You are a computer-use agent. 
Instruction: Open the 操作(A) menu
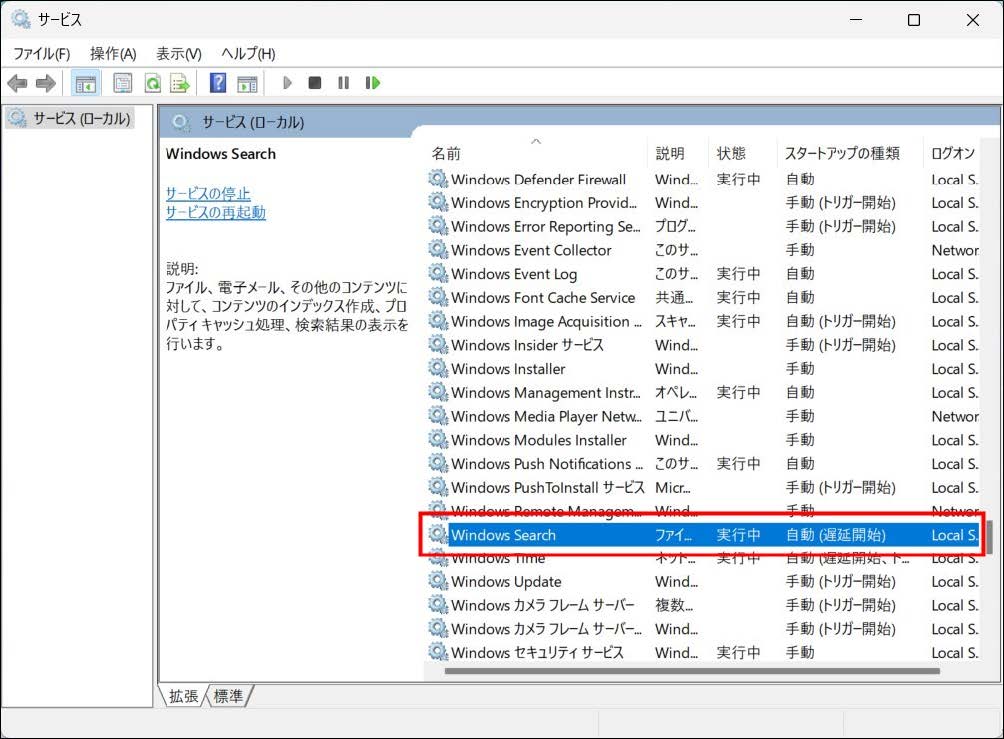pyautogui.click(x=113, y=54)
